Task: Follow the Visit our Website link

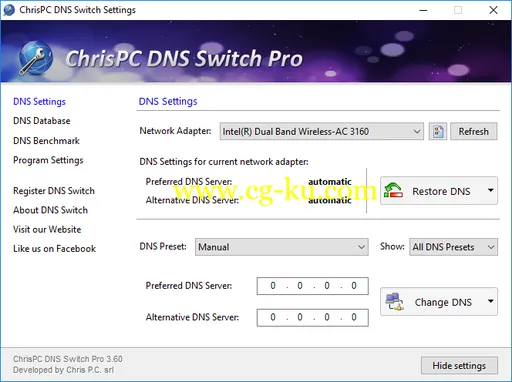Action: pyautogui.click(x=47, y=229)
